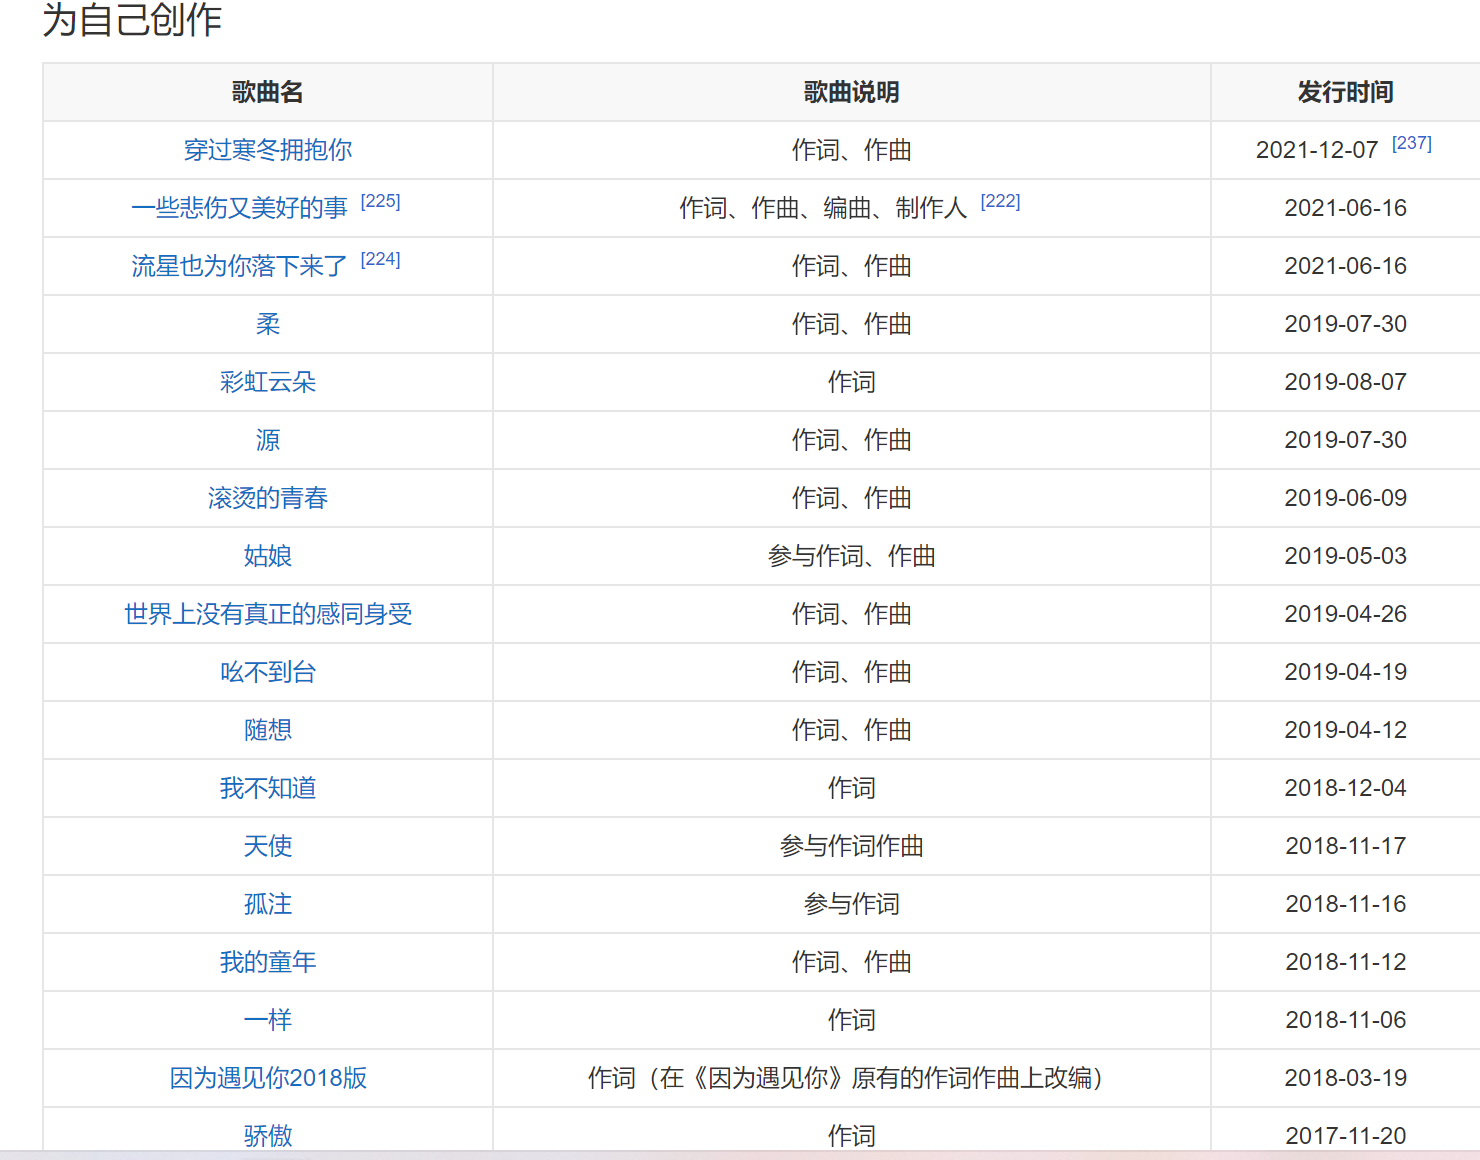Open the song page for 流星也为你落下来了
The height and width of the screenshot is (1160, 1480).
pyautogui.click(x=238, y=266)
